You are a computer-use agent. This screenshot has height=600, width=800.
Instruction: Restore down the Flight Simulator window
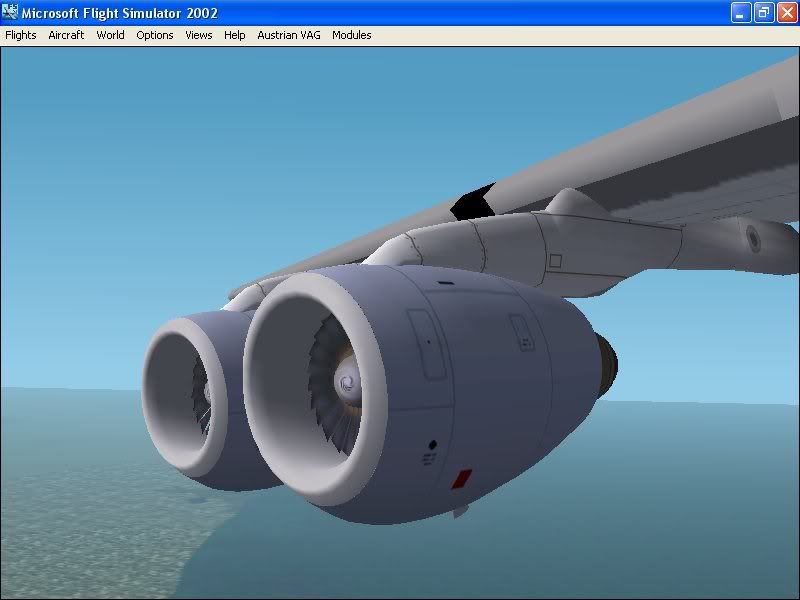tap(764, 13)
